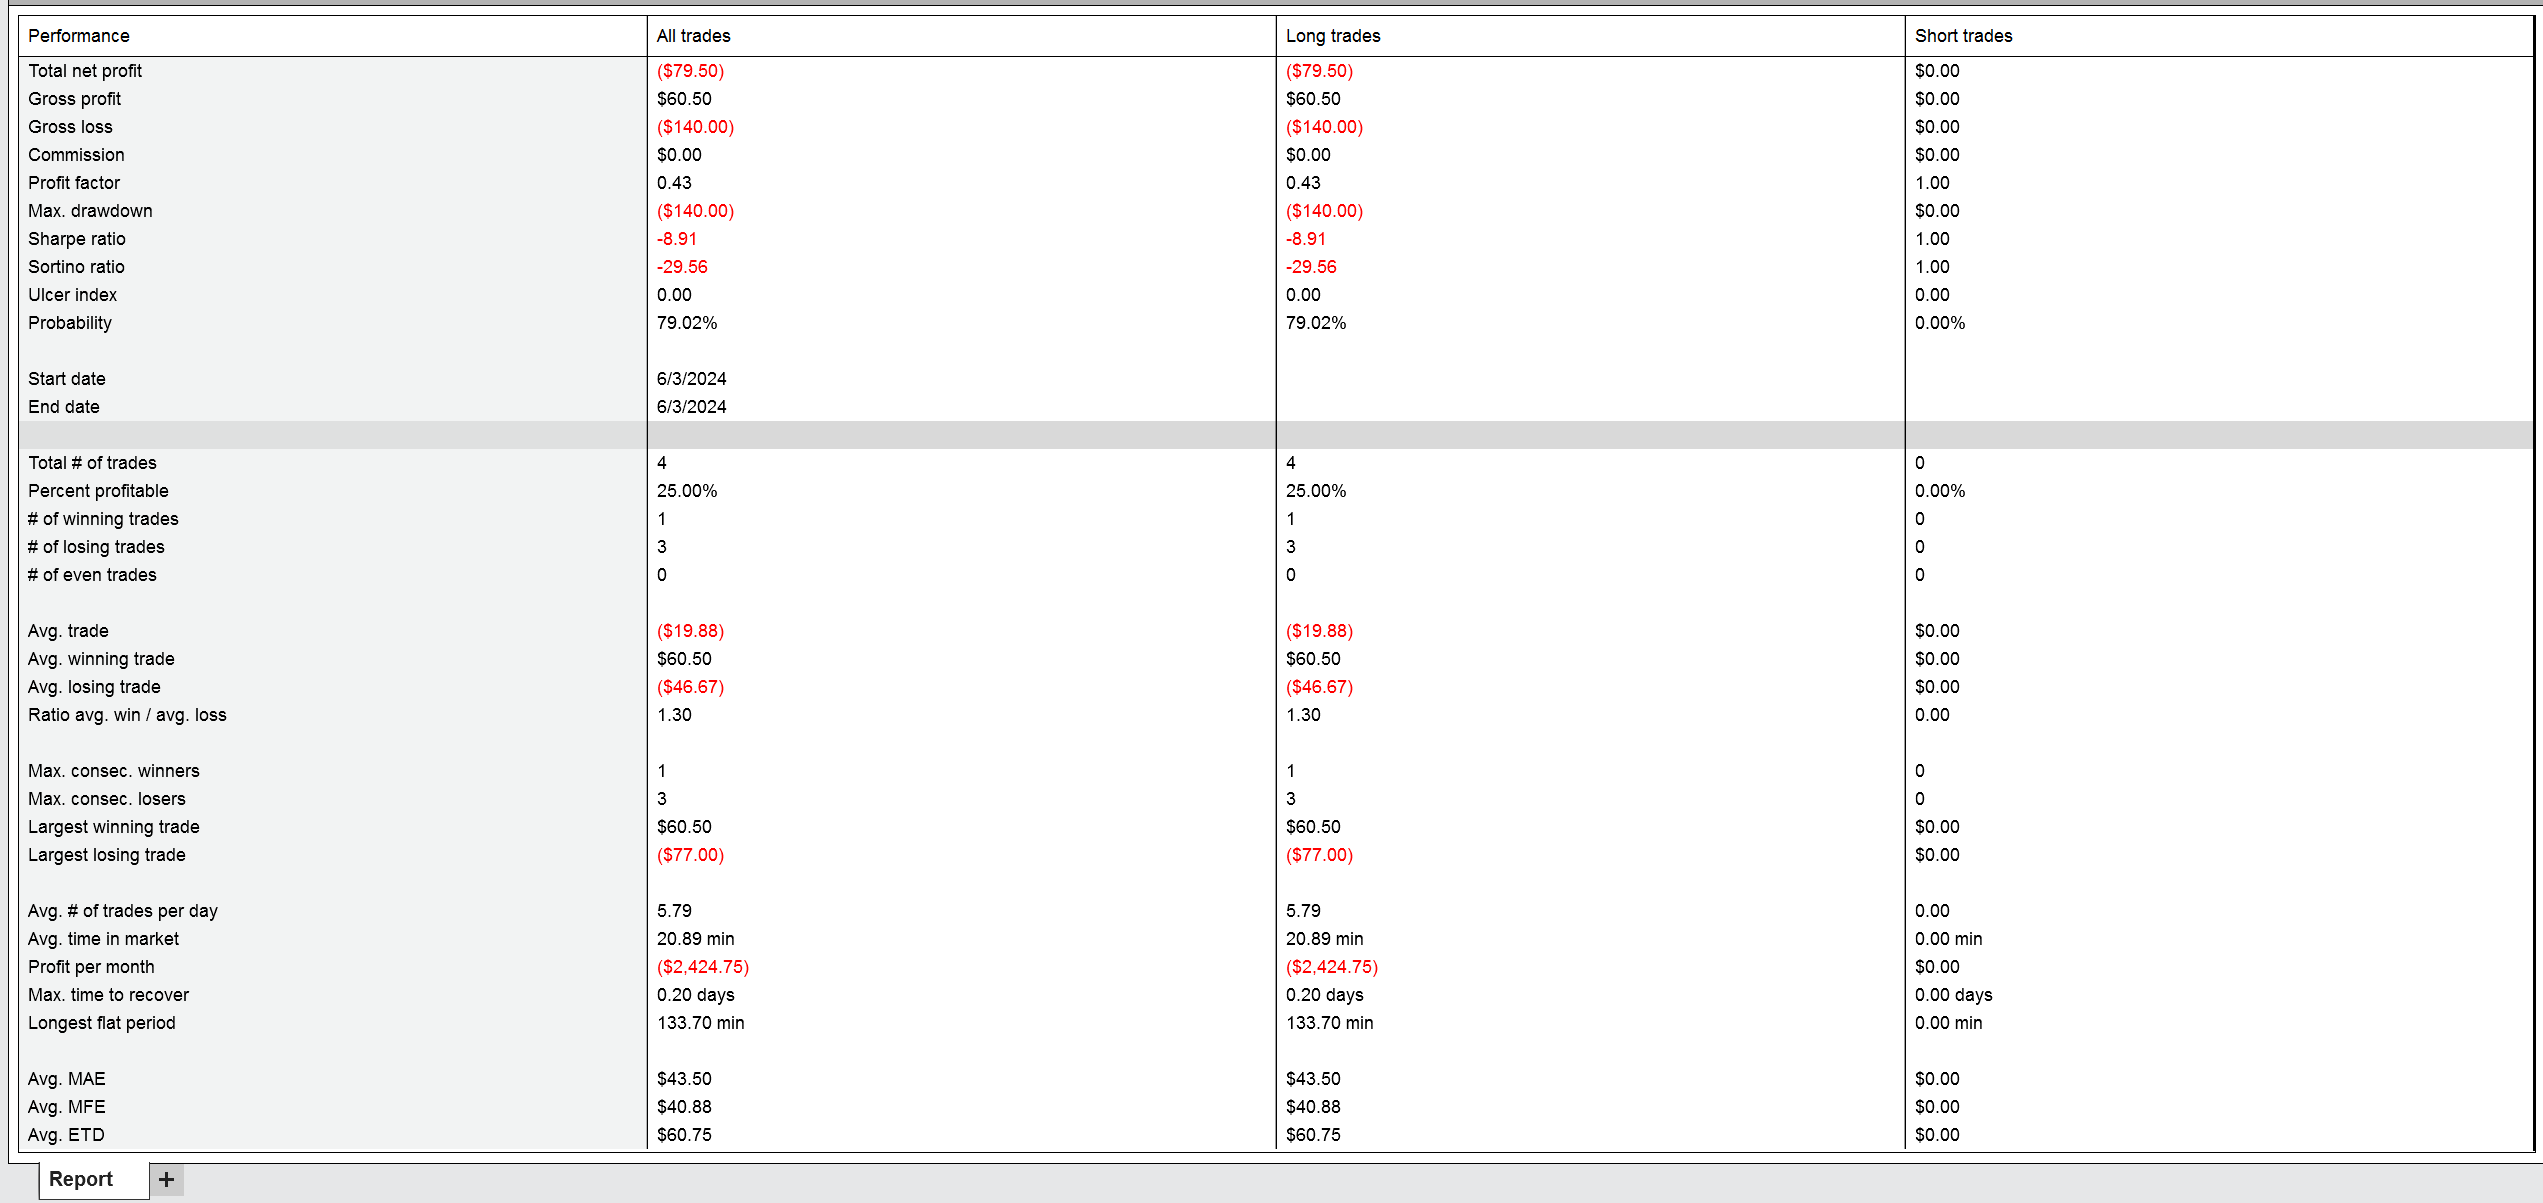Image resolution: width=2543 pixels, height=1203 pixels.
Task: Click the Start date value 6/3/2024
Action: point(692,379)
